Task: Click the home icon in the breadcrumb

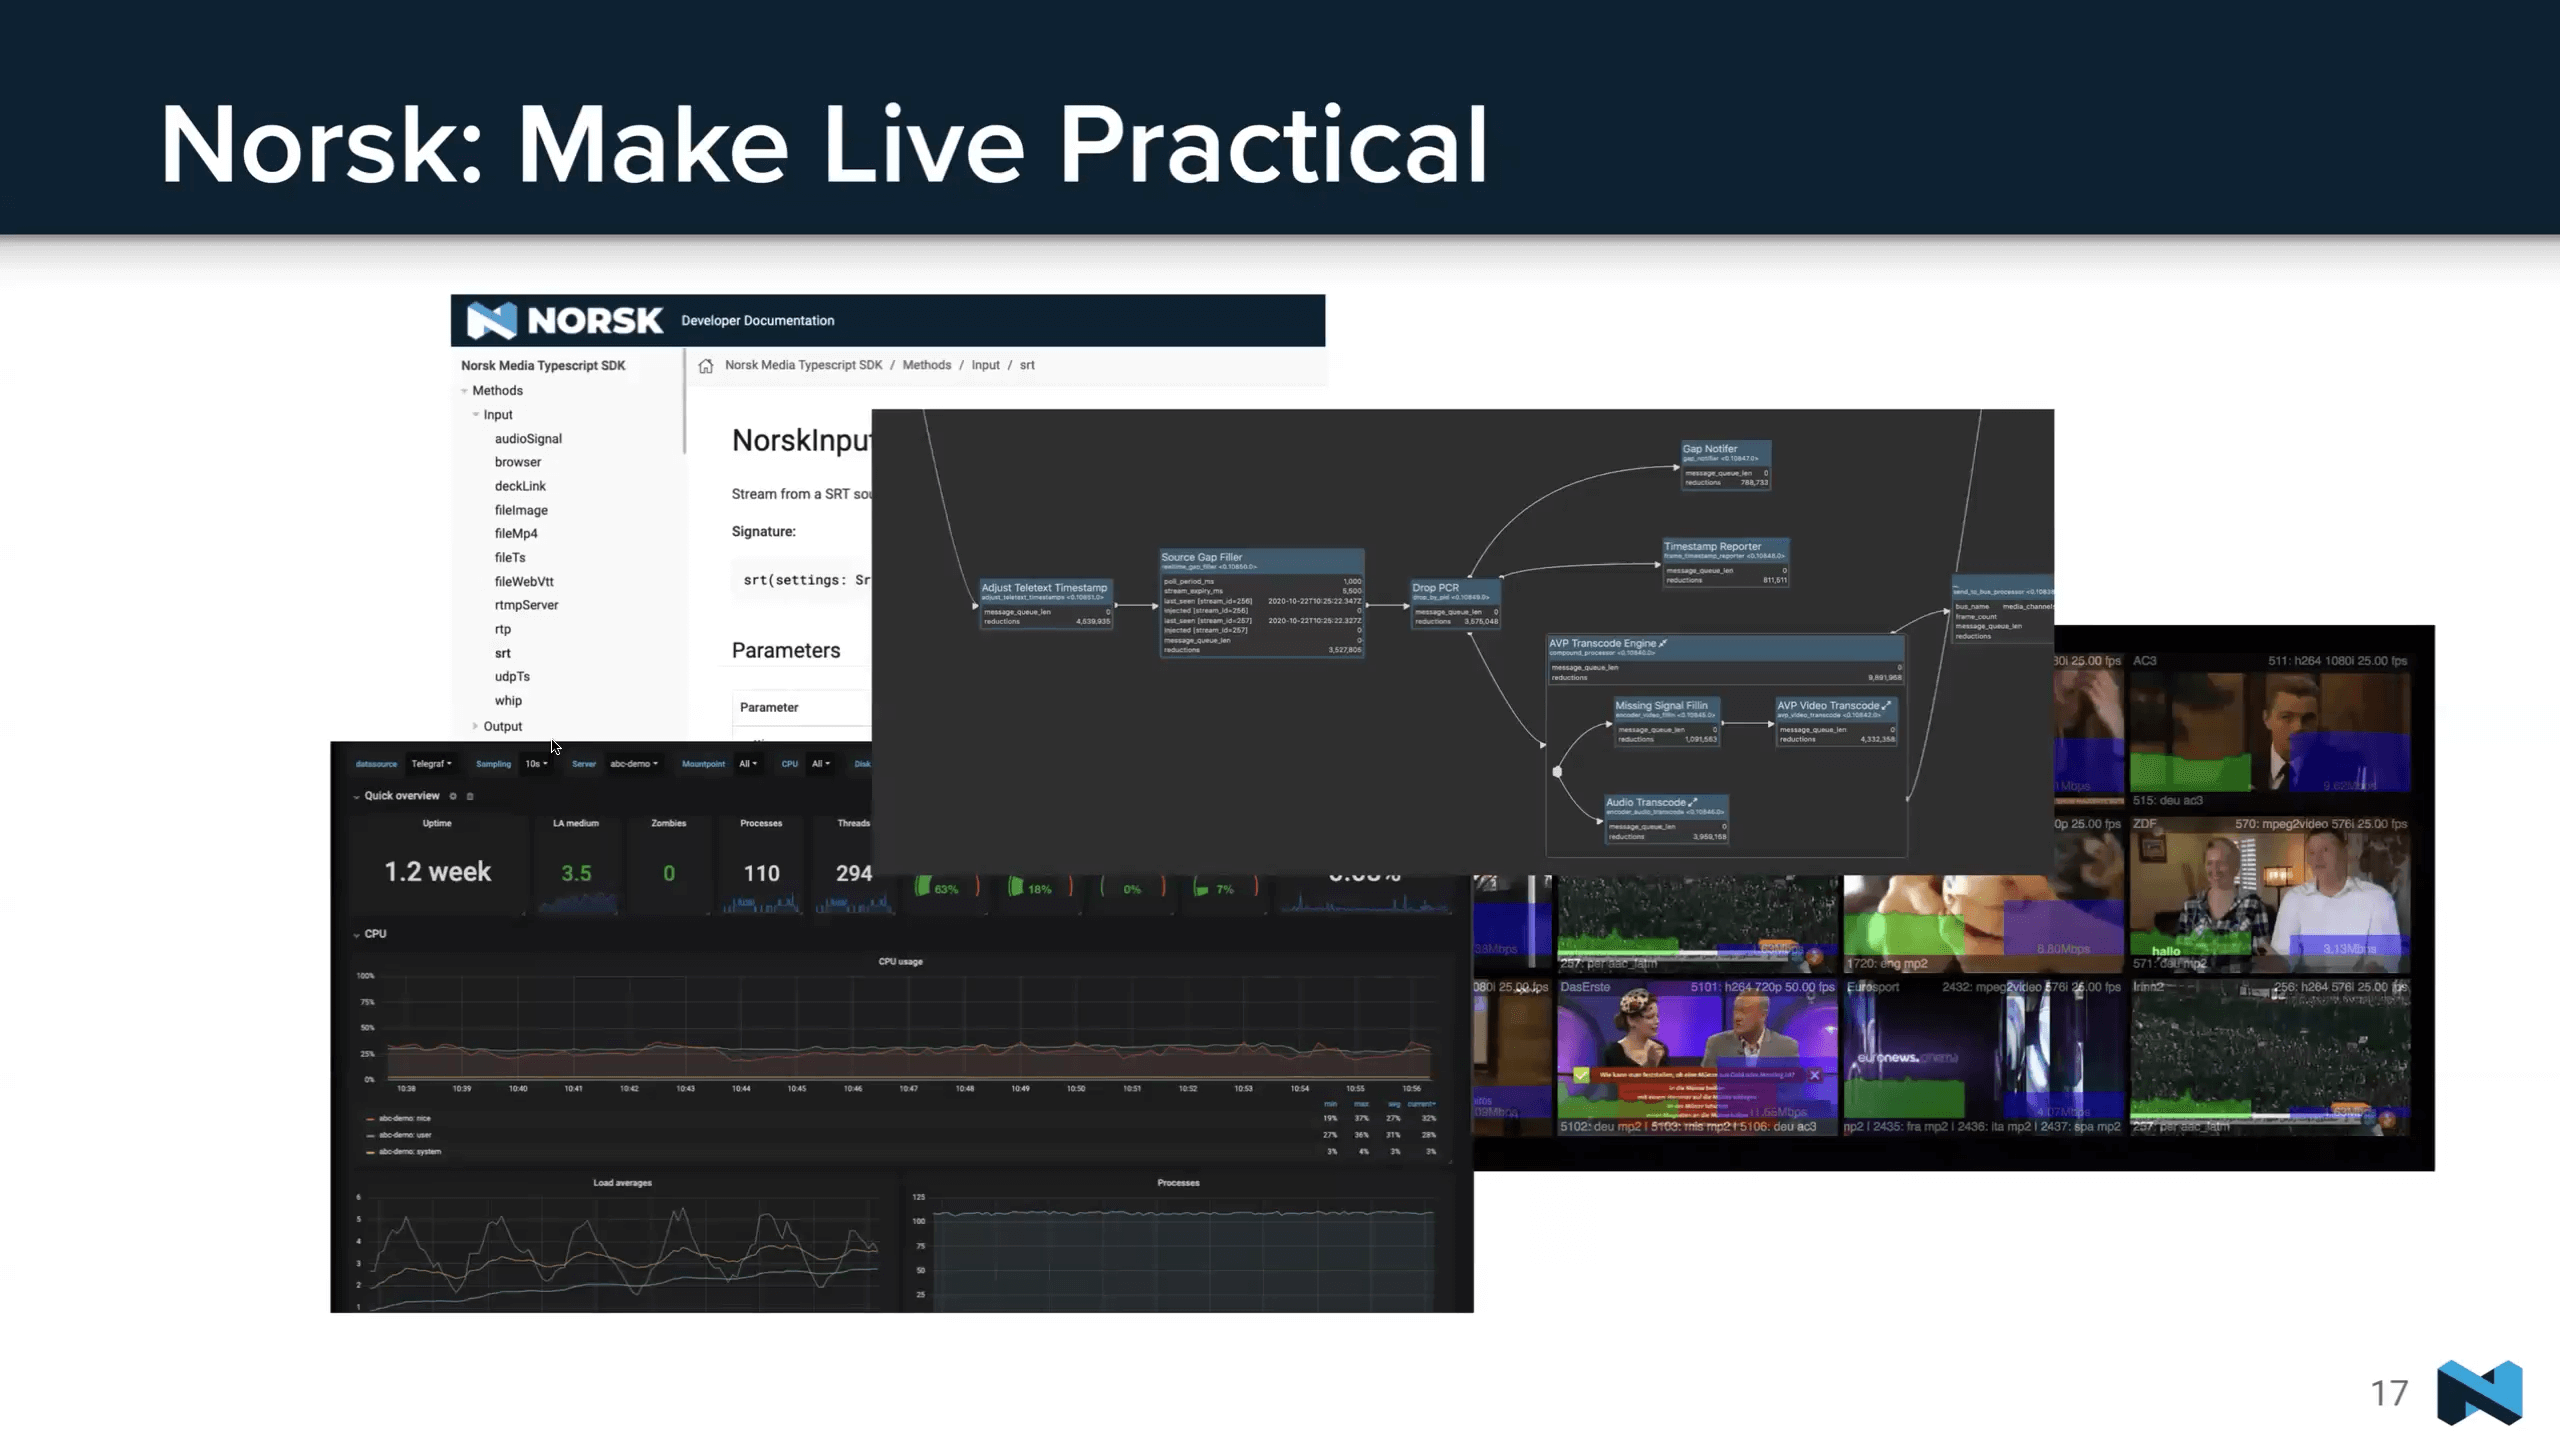Action: tap(706, 365)
